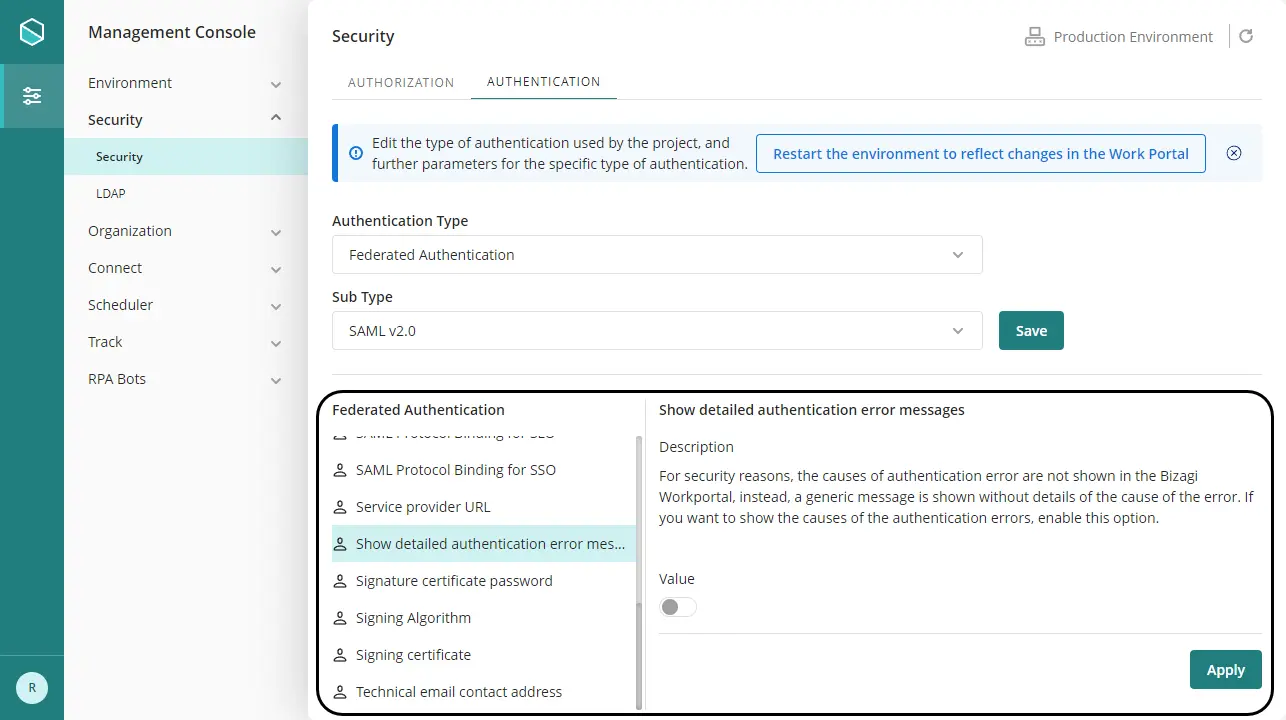
Task: Click the info icon in the banner
Action: coord(356,153)
